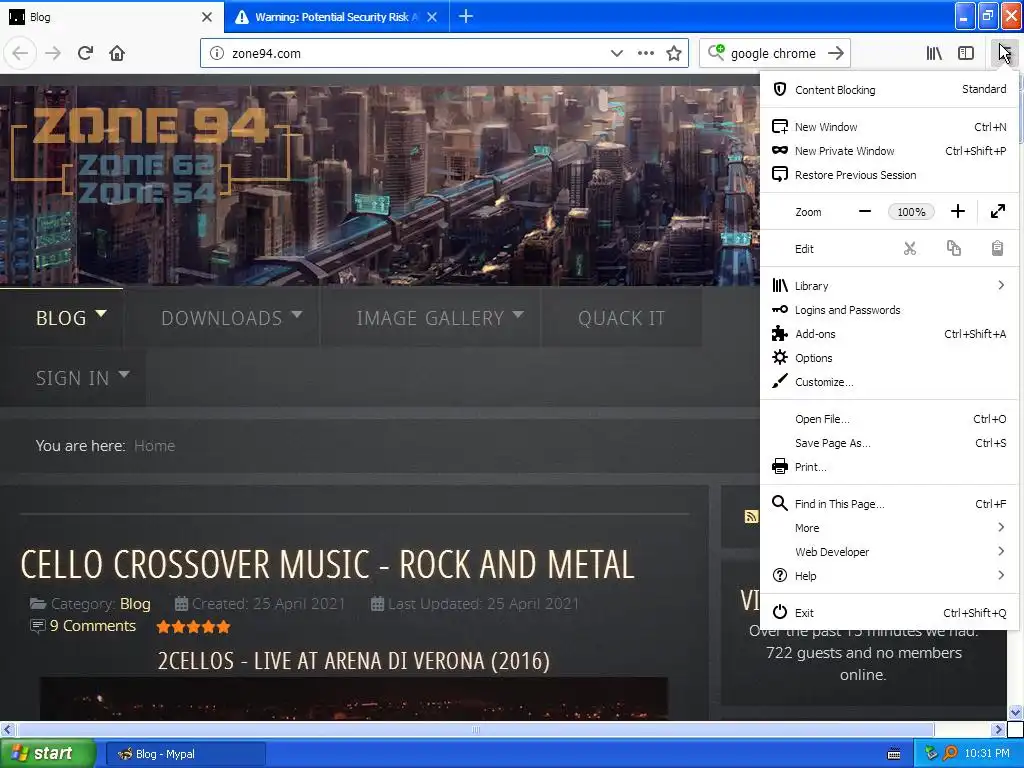This screenshot has height=768, width=1024.
Task: Click the horizontal page scrollbar
Action: (x=476, y=729)
